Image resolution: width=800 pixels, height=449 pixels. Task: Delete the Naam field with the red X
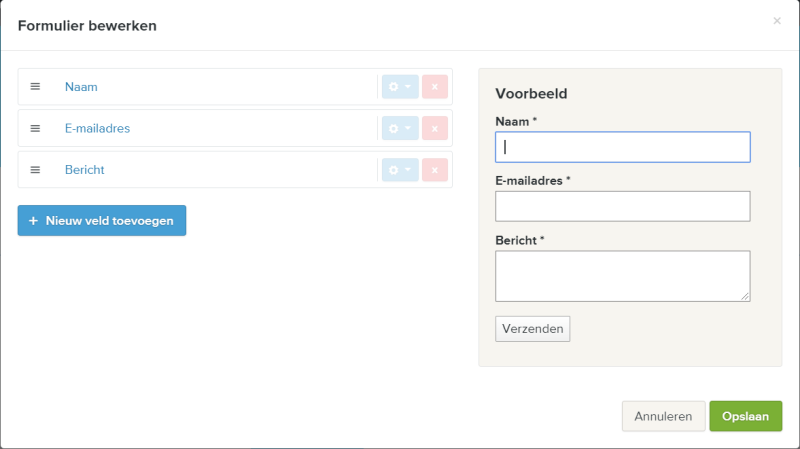pyautogui.click(x=434, y=87)
